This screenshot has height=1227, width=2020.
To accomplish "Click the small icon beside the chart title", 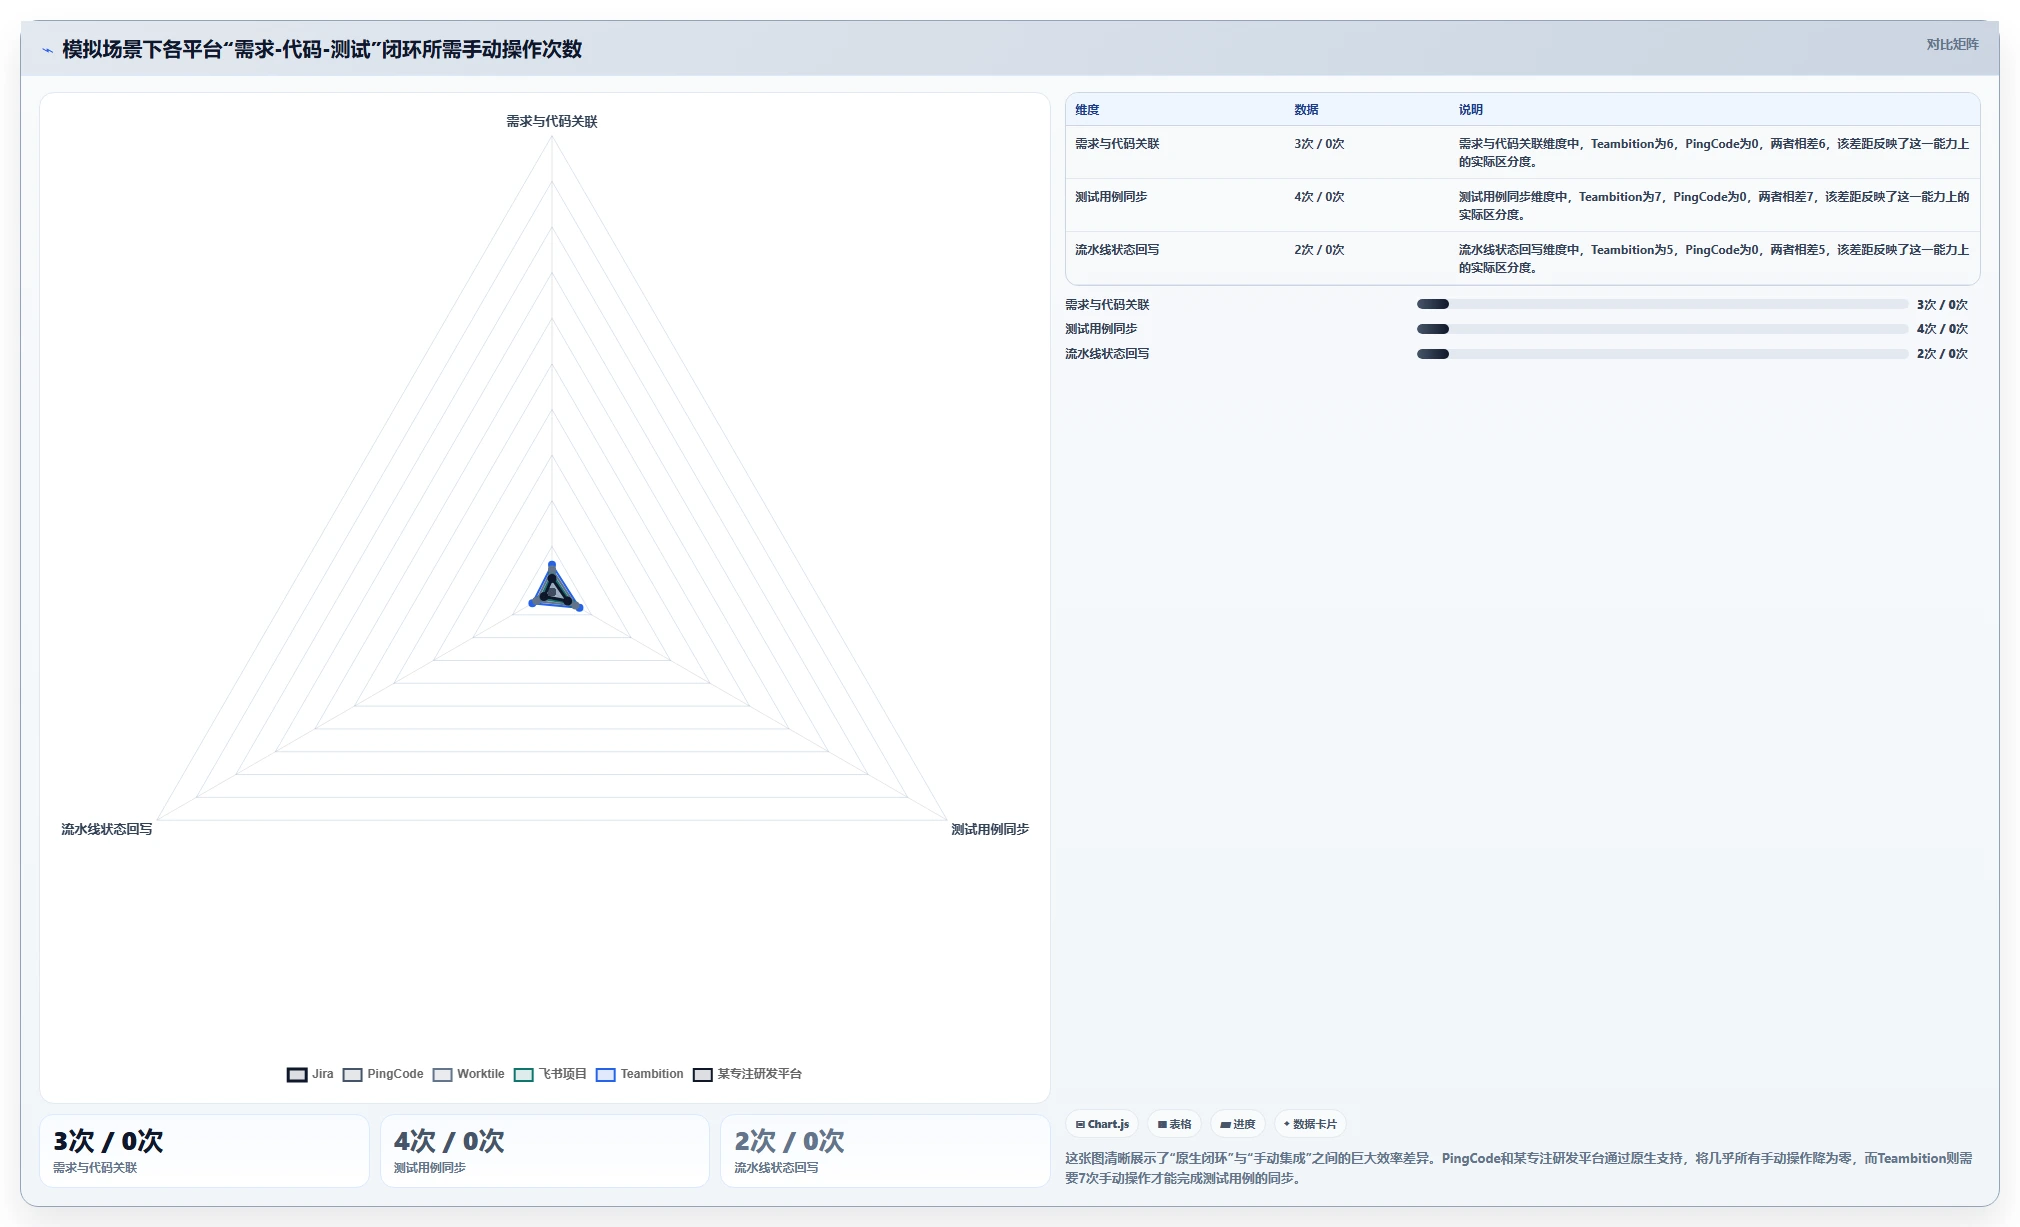I will coord(47,50).
